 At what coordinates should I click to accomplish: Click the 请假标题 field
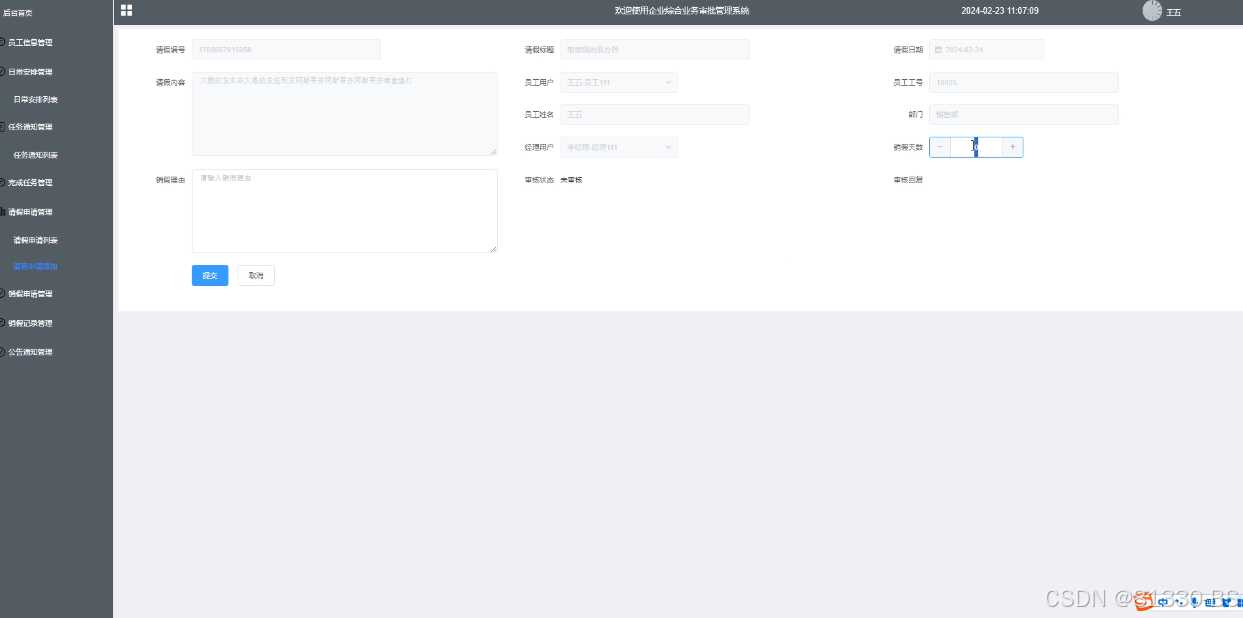[655, 49]
